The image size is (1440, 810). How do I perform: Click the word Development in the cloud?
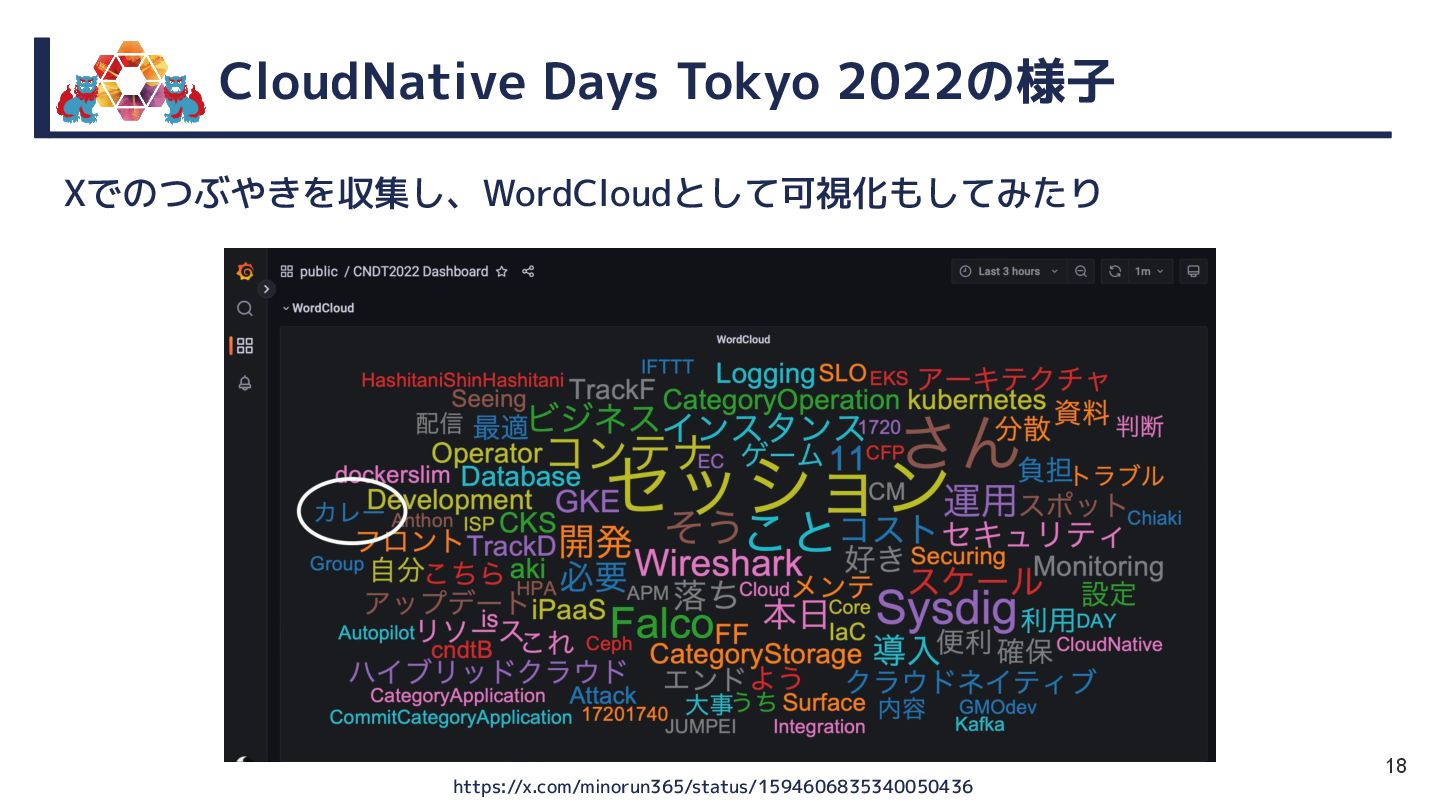(x=449, y=500)
